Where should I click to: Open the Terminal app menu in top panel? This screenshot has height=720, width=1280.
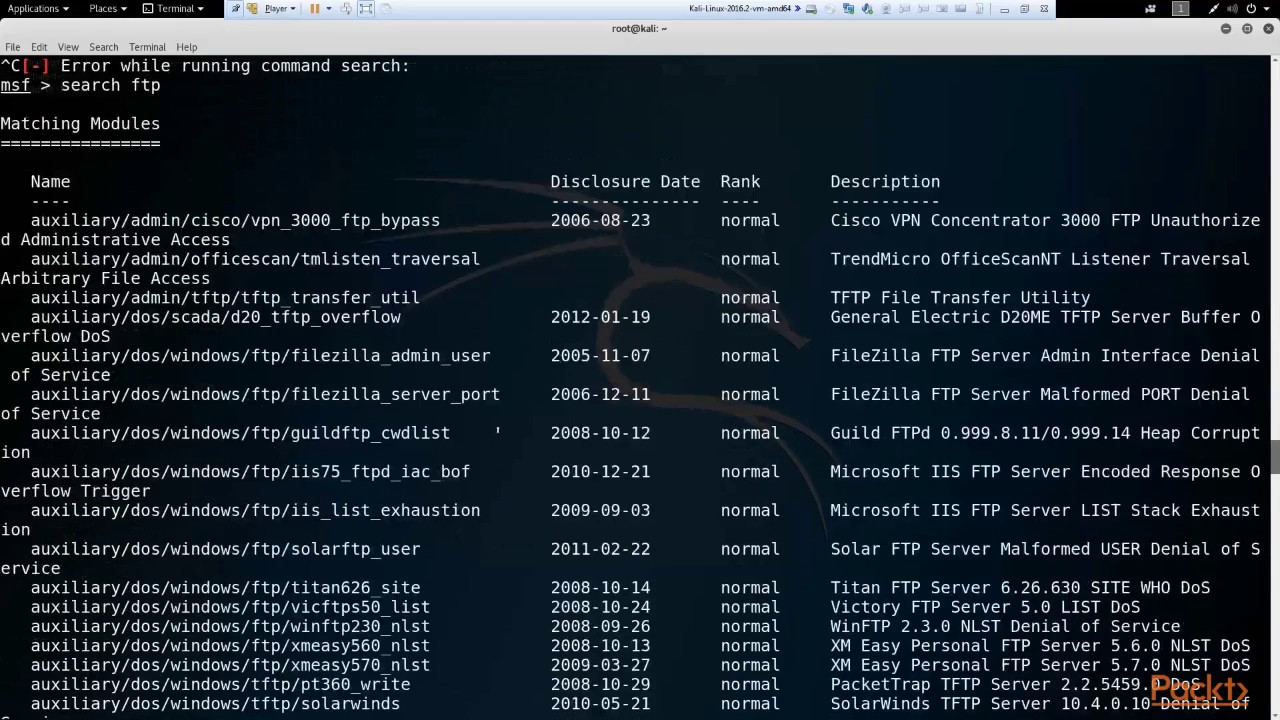[173, 8]
